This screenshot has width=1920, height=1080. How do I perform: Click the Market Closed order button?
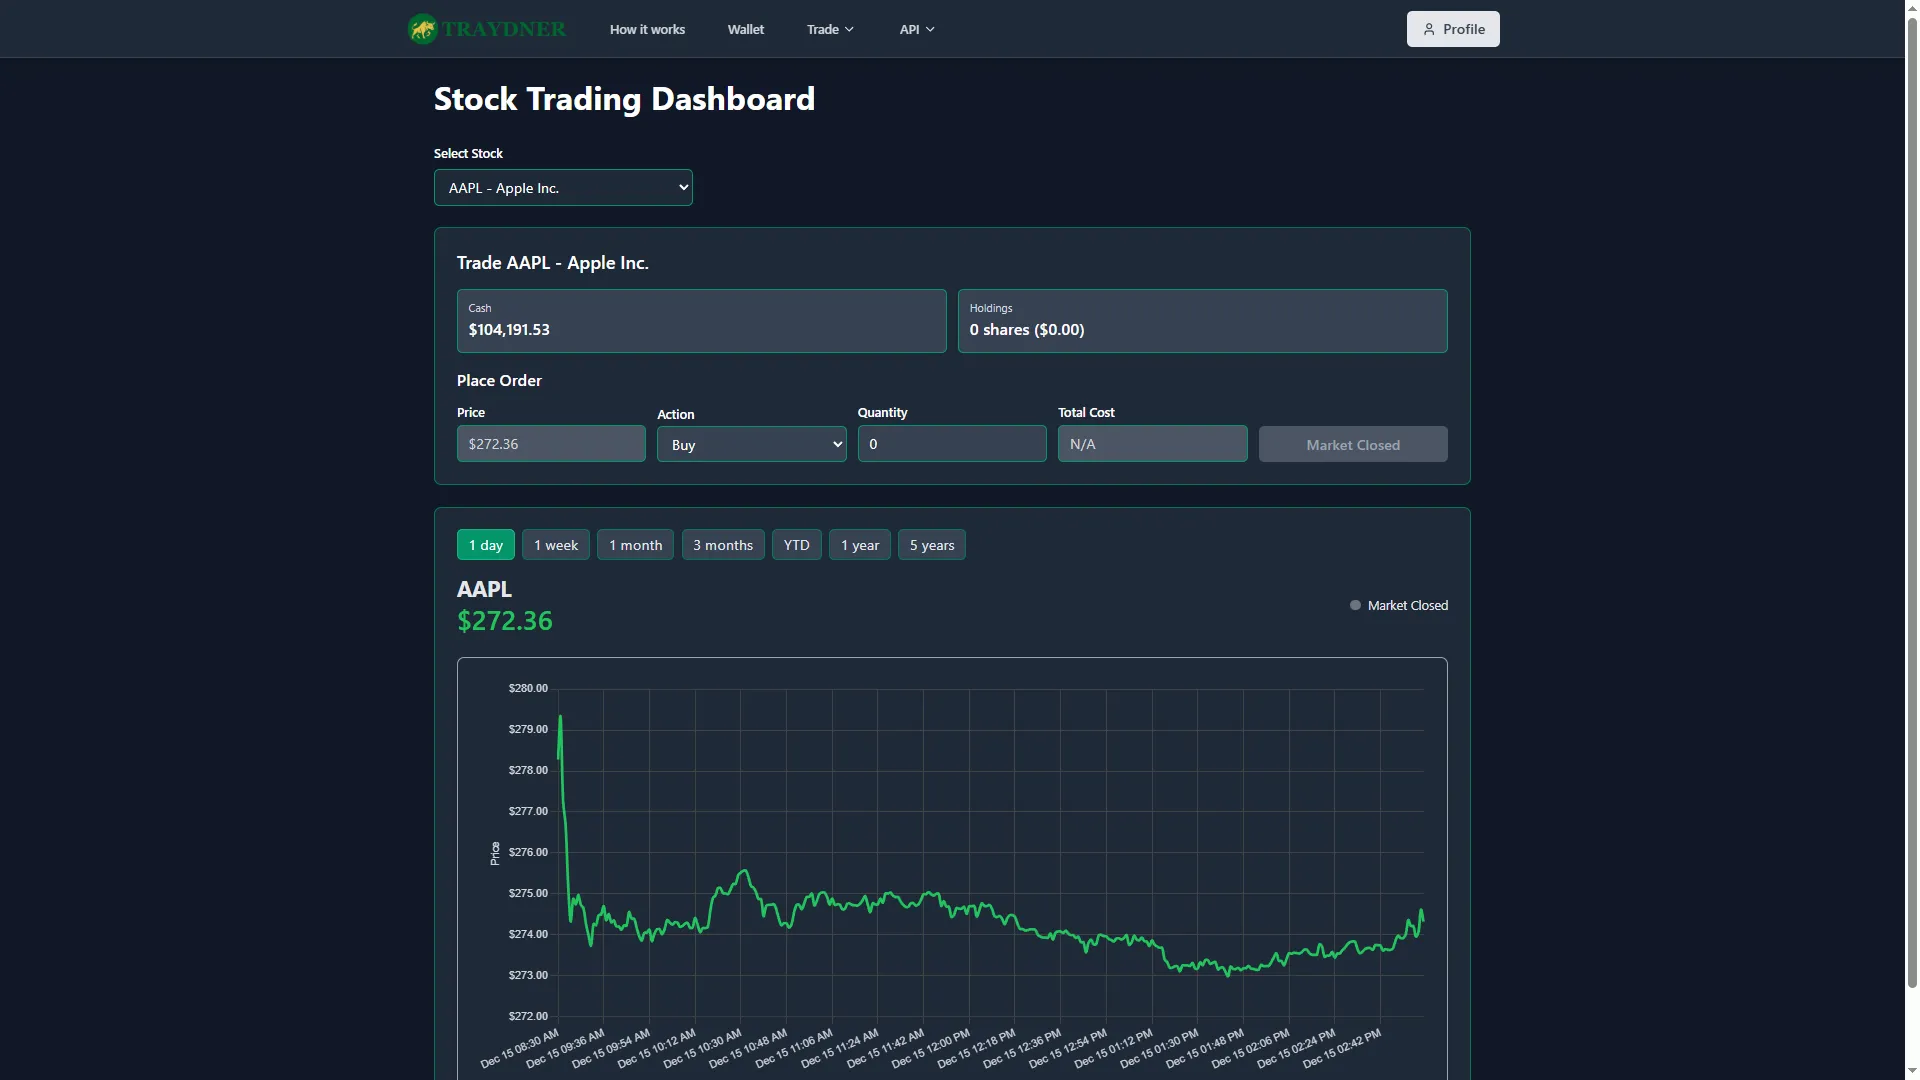click(x=1353, y=445)
